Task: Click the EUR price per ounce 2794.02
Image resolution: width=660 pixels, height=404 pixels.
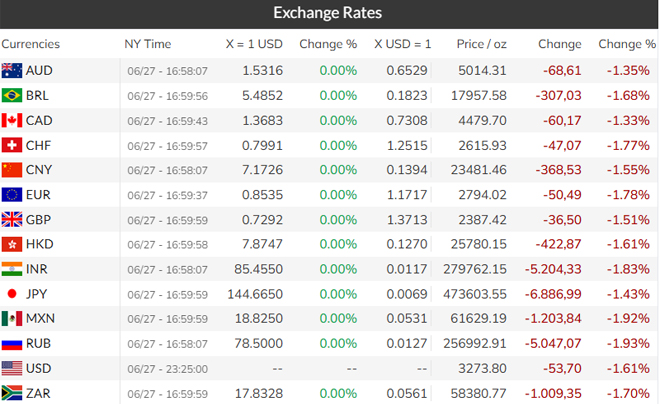Action: 482,195
